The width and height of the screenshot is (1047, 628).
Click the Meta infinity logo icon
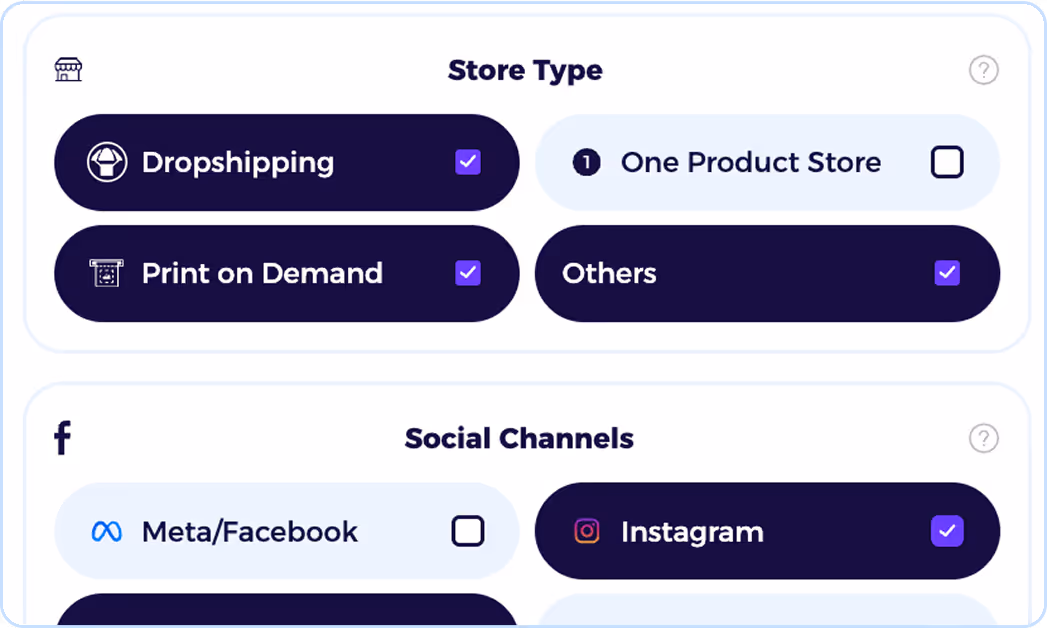point(108,531)
